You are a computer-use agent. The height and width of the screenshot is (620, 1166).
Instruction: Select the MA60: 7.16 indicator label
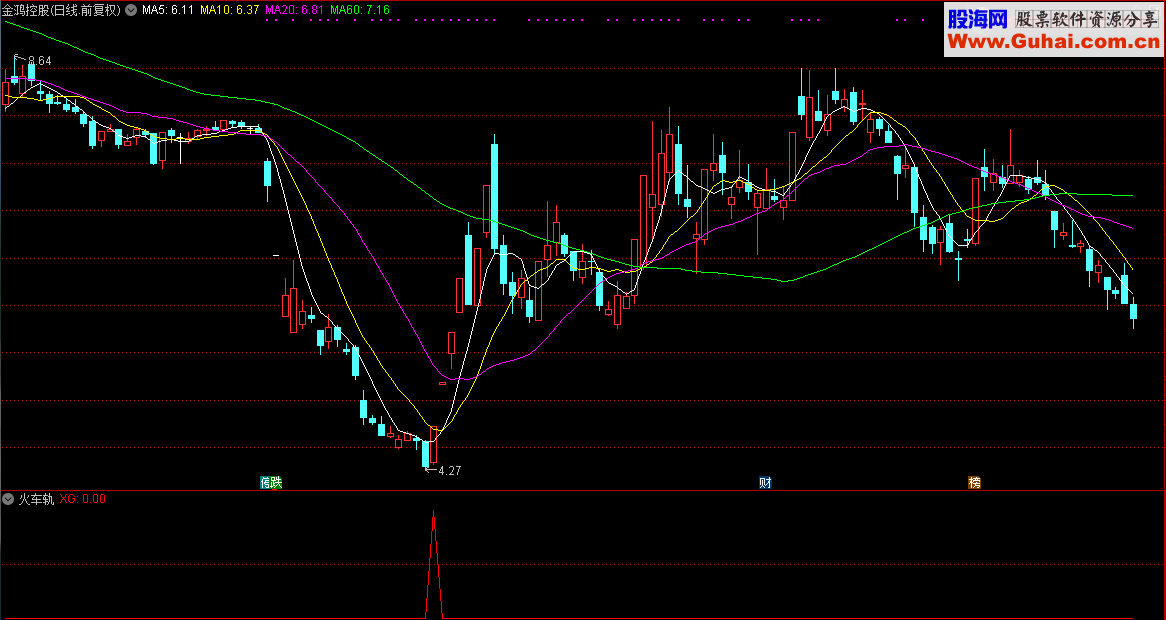[x=360, y=10]
